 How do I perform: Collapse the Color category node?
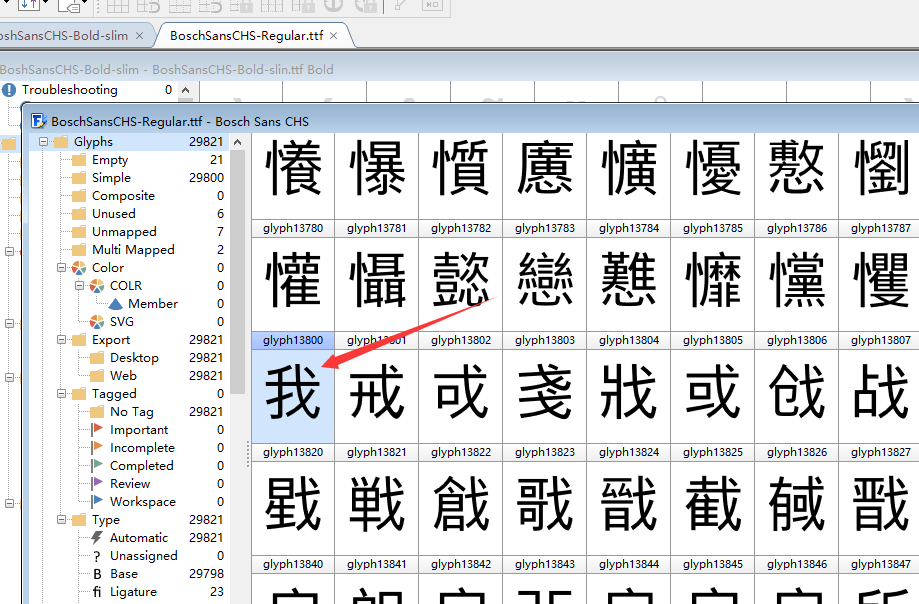[x=62, y=268]
